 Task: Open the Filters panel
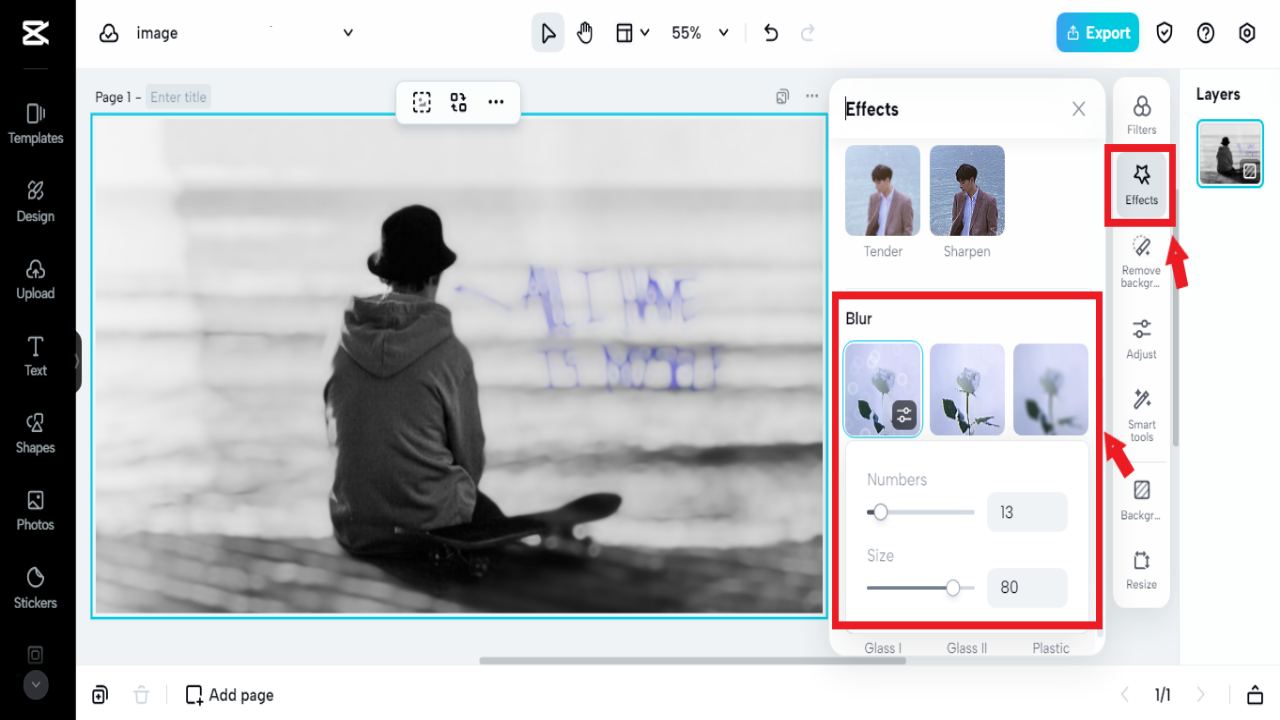(x=1141, y=112)
